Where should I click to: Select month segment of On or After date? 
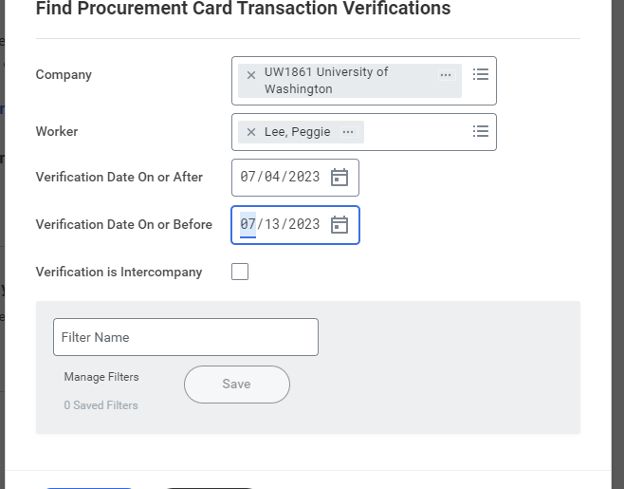(248, 177)
